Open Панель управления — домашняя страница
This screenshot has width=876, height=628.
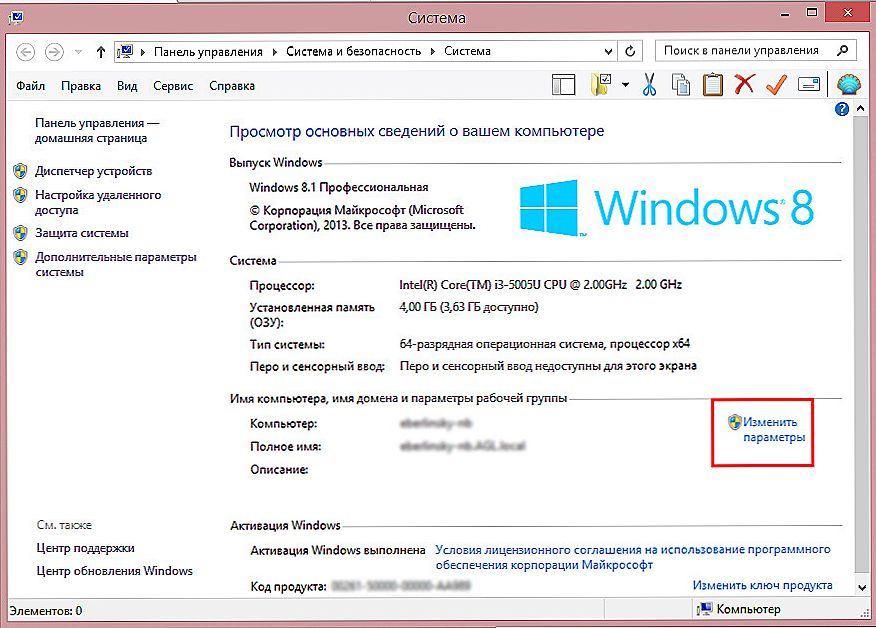click(97, 131)
